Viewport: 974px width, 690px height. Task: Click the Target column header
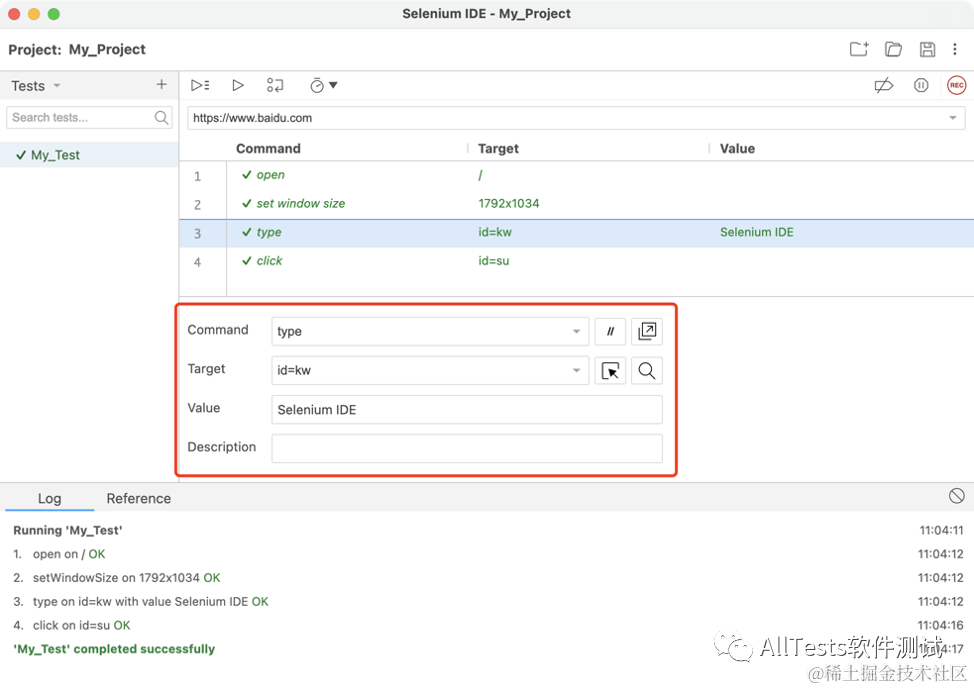point(498,148)
